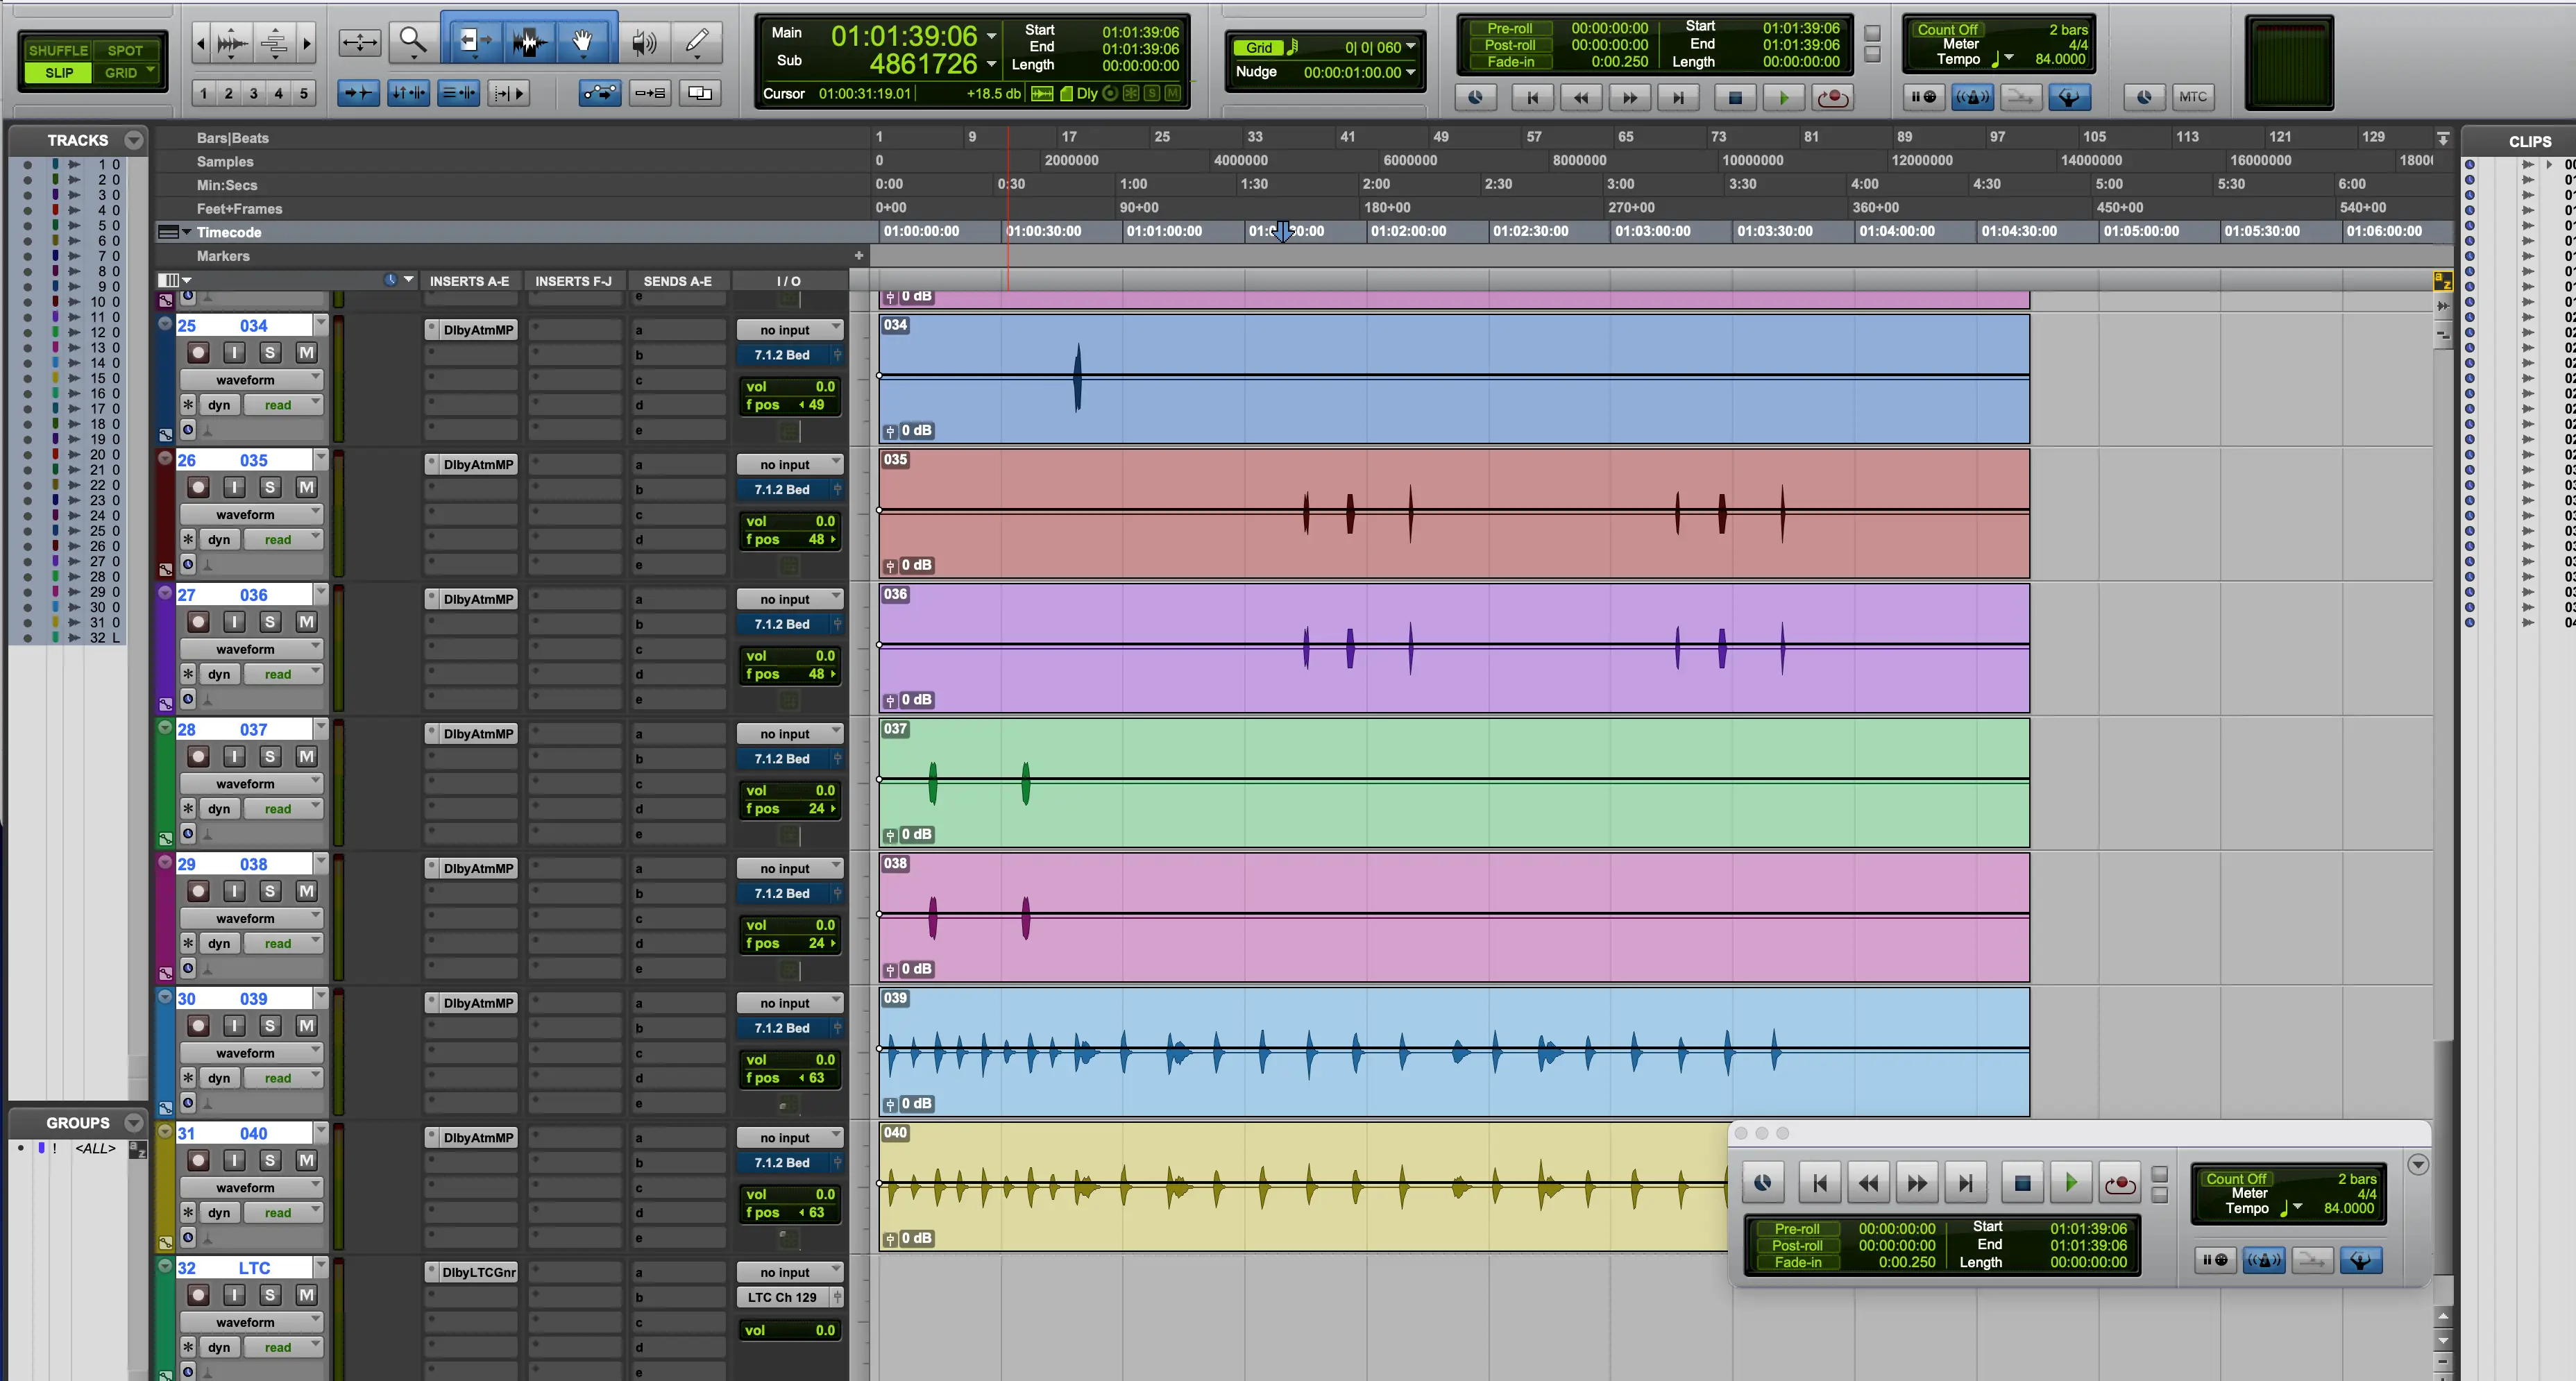Viewport: 2576px width, 1381px height.
Task: Switch to SPOT edit mode
Action: (x=125, y=50)
